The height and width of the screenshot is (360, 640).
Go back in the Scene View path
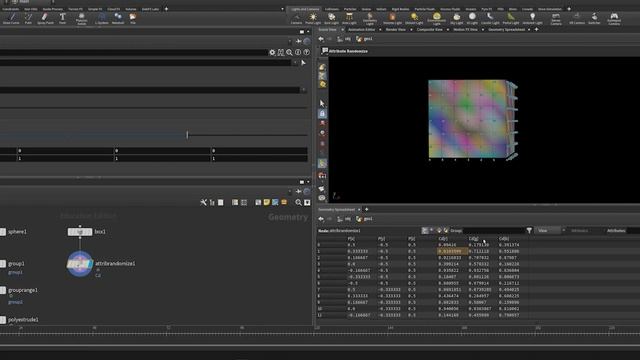pos(321,39)
